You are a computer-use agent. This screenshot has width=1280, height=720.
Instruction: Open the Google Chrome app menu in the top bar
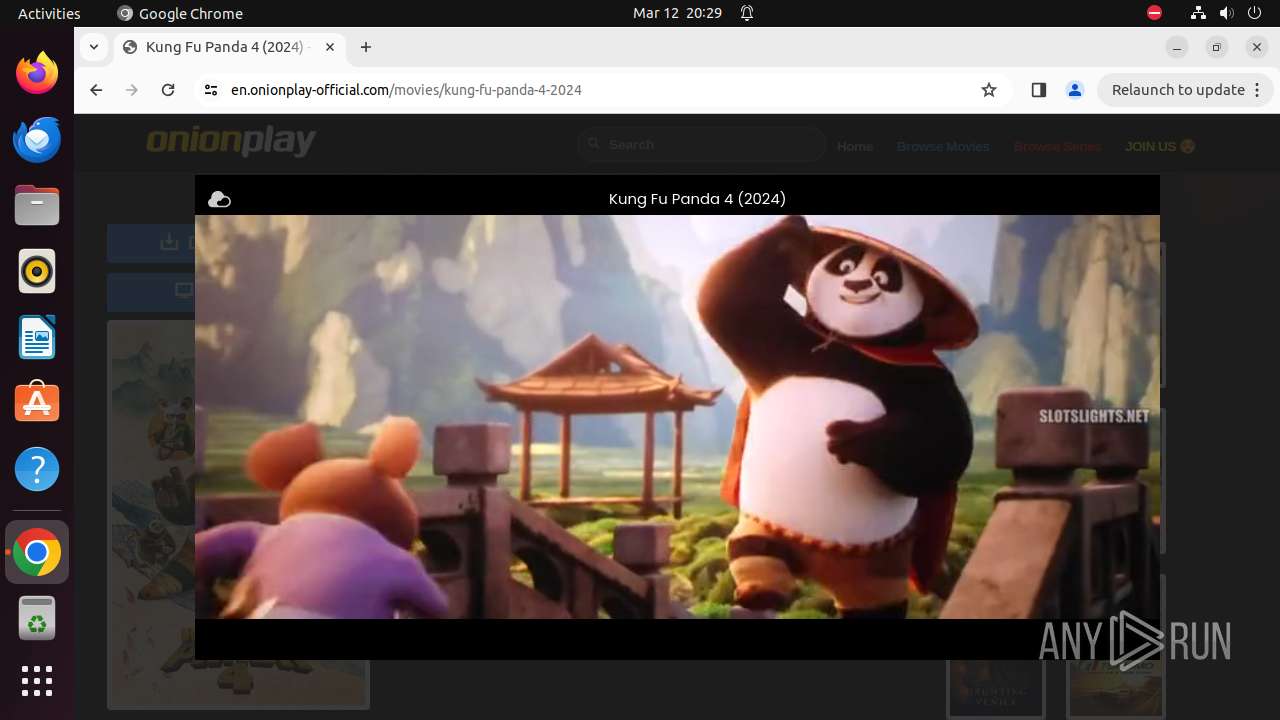(180, 13)
